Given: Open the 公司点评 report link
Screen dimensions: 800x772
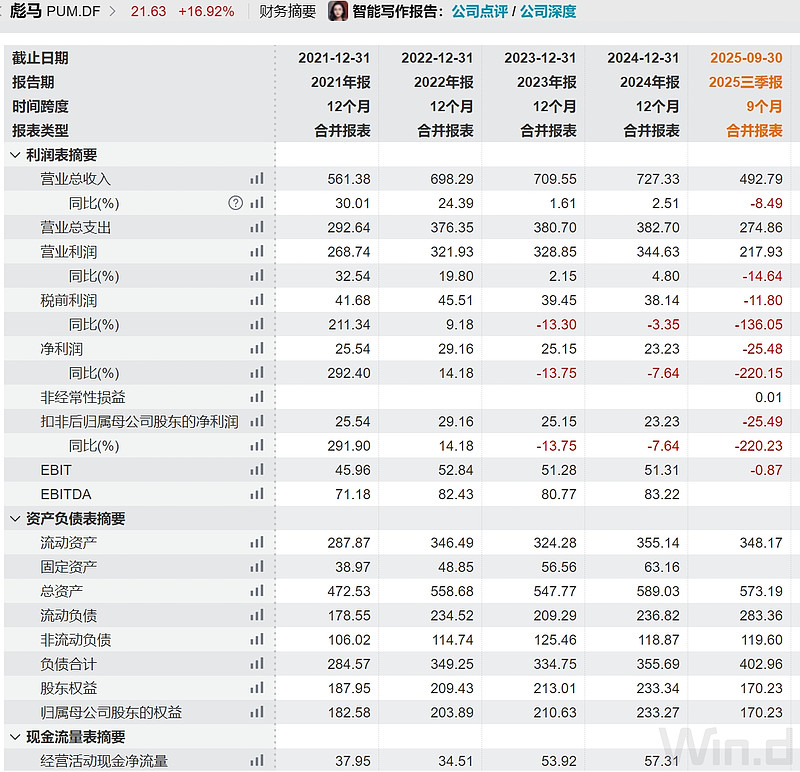Looking at the screenshot, I should pos(480,11).
